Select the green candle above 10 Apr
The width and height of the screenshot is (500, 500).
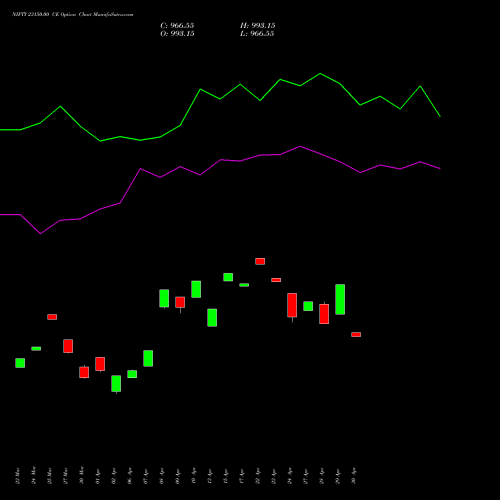[196, 289]
